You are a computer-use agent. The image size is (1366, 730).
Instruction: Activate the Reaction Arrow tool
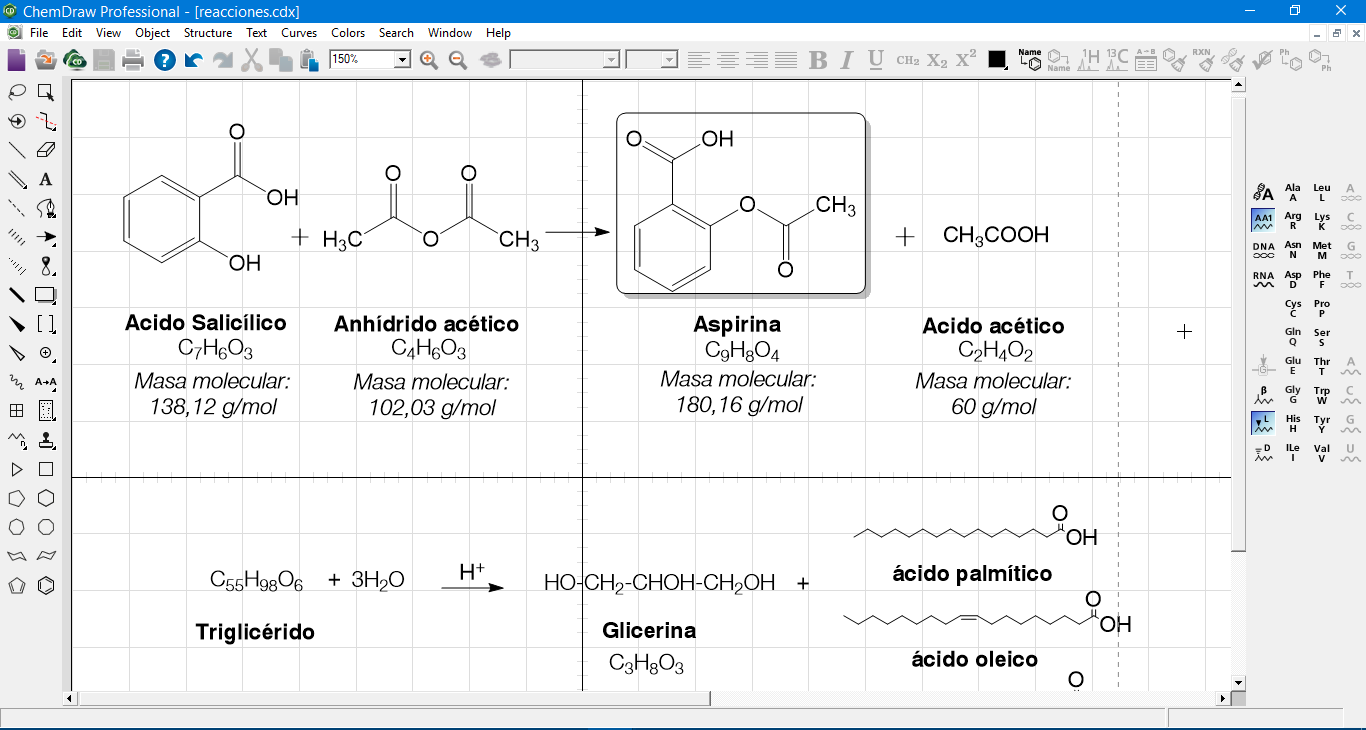coord(45,238)
